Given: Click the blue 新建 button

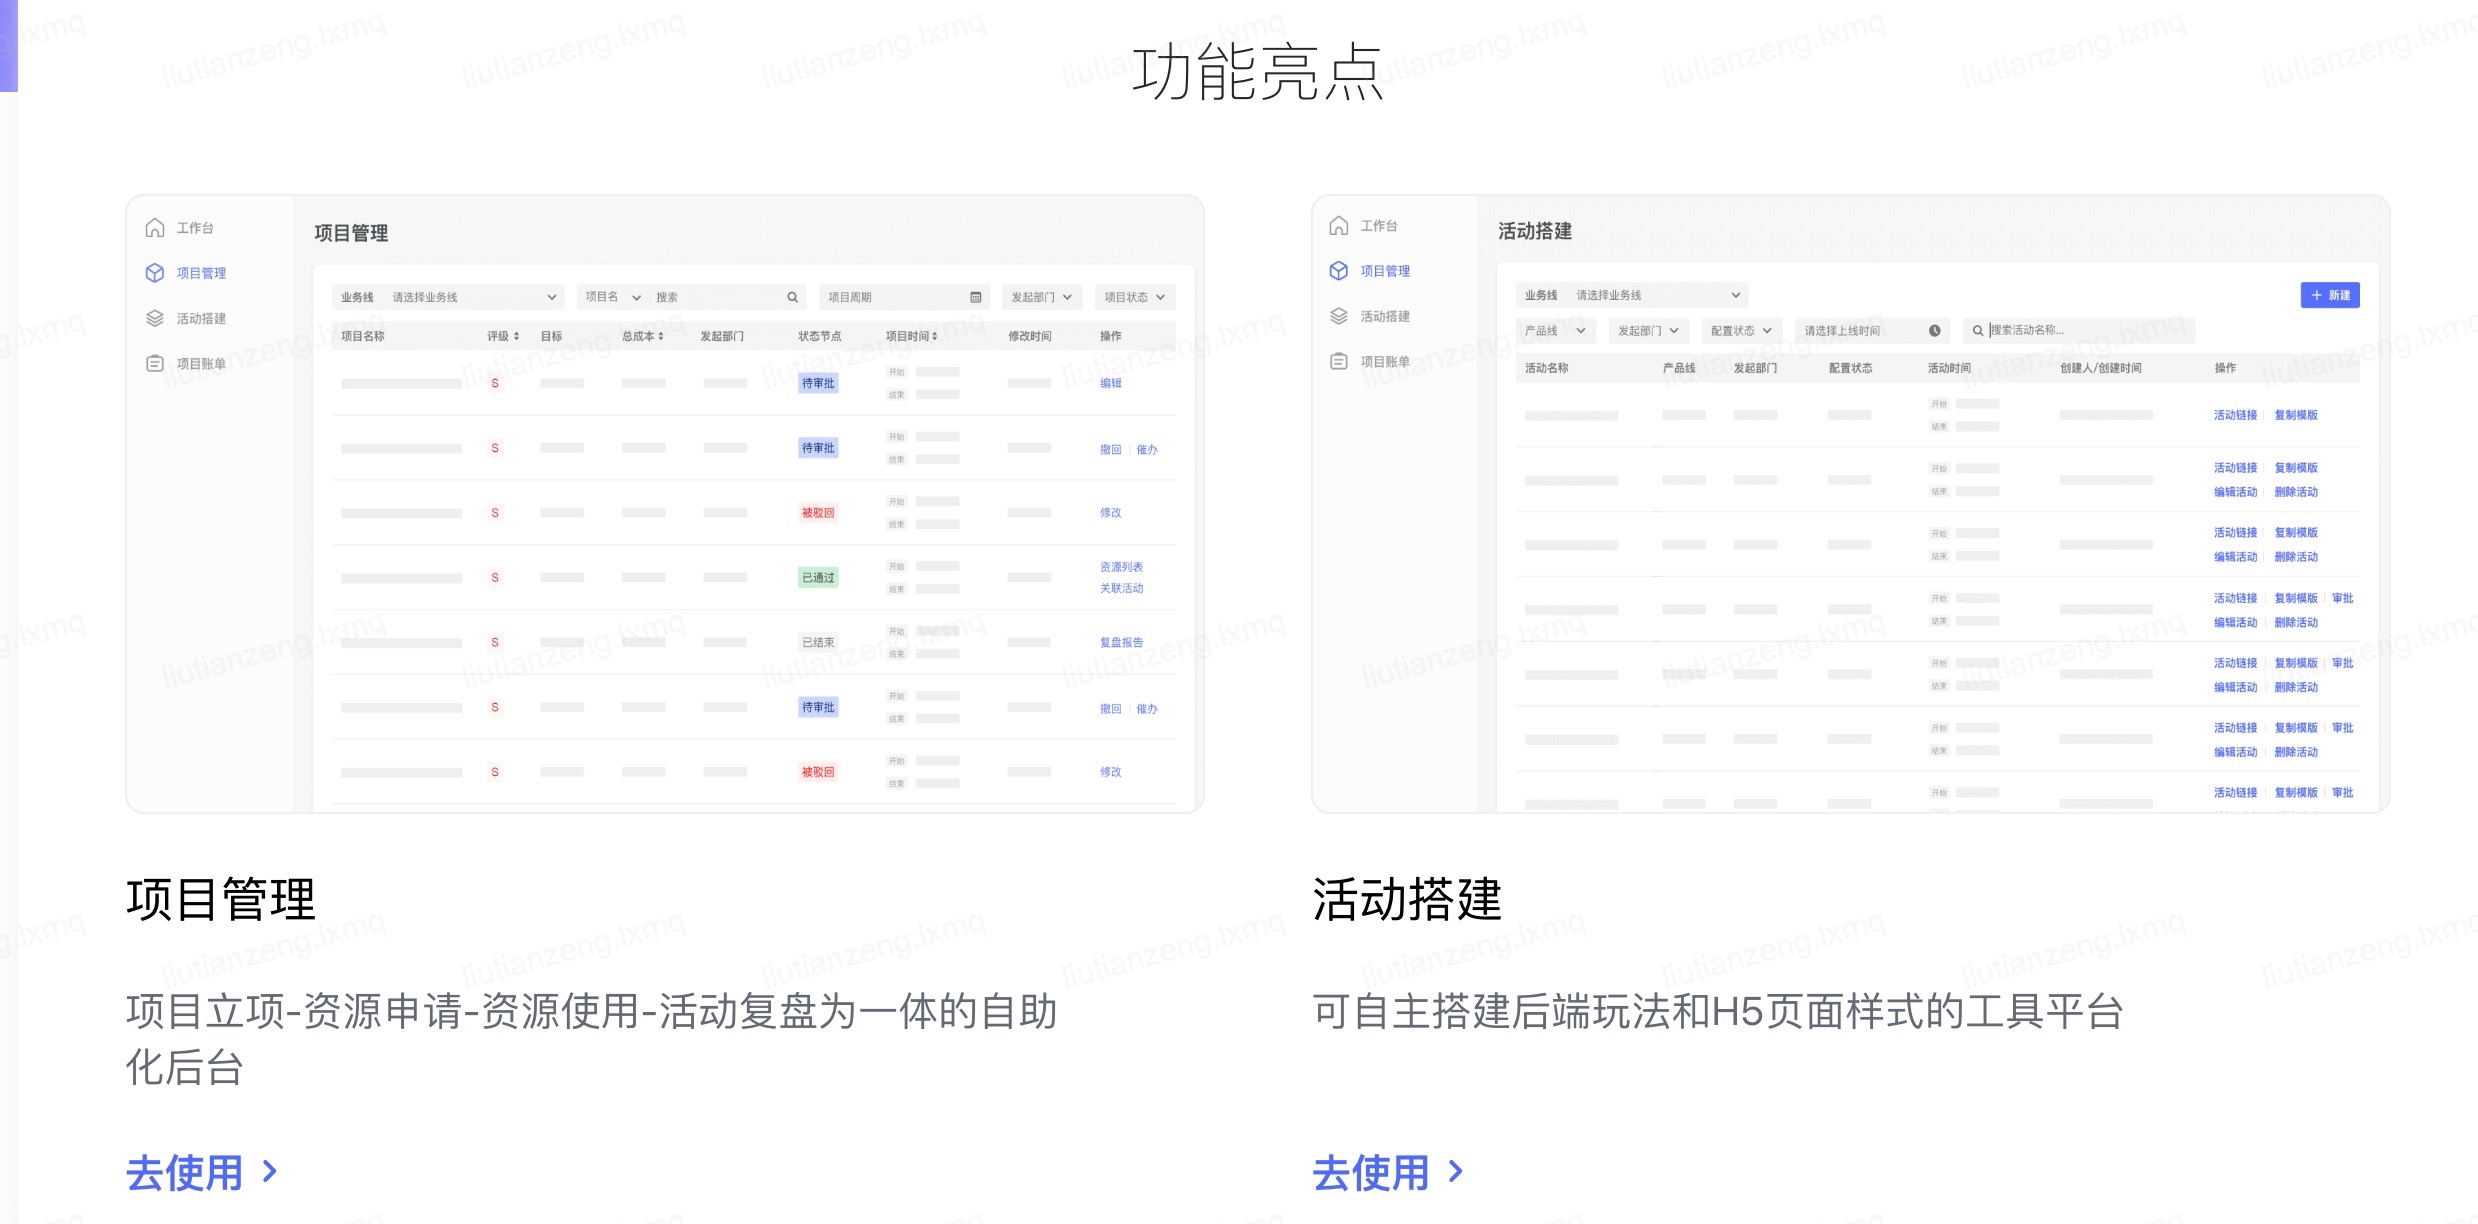Looking at the screenshot, I should pyautogui.click(x=2330, y=295).
